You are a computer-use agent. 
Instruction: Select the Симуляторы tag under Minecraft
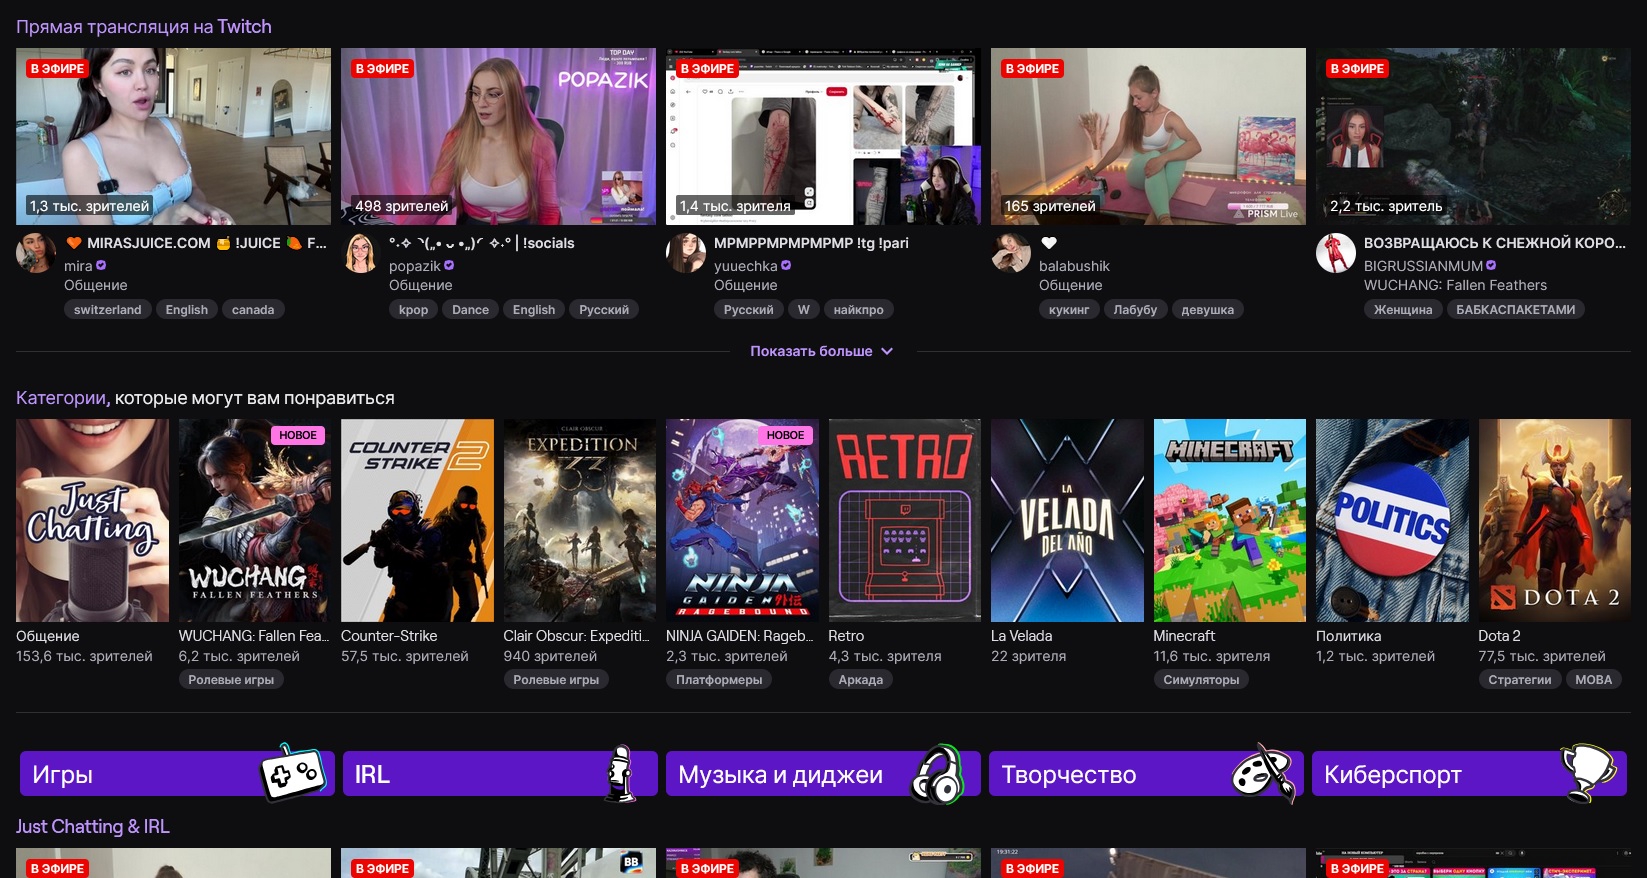(1201, 680)
